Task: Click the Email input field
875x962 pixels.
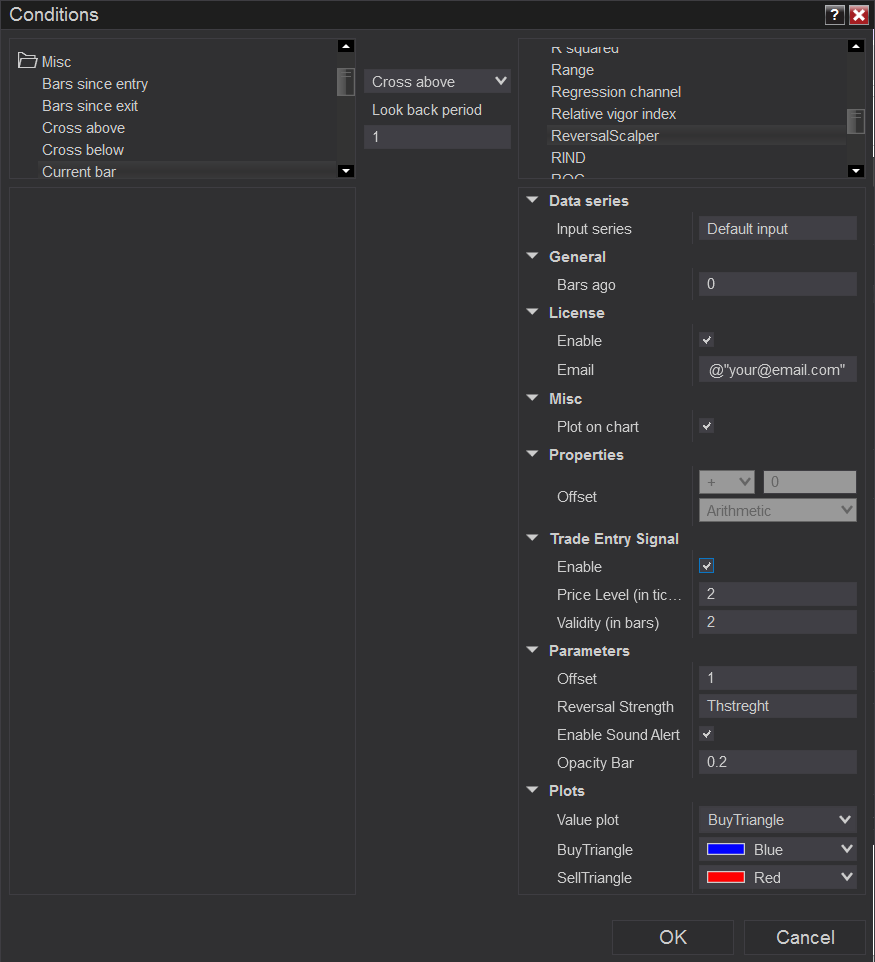Action: (777, 370)
